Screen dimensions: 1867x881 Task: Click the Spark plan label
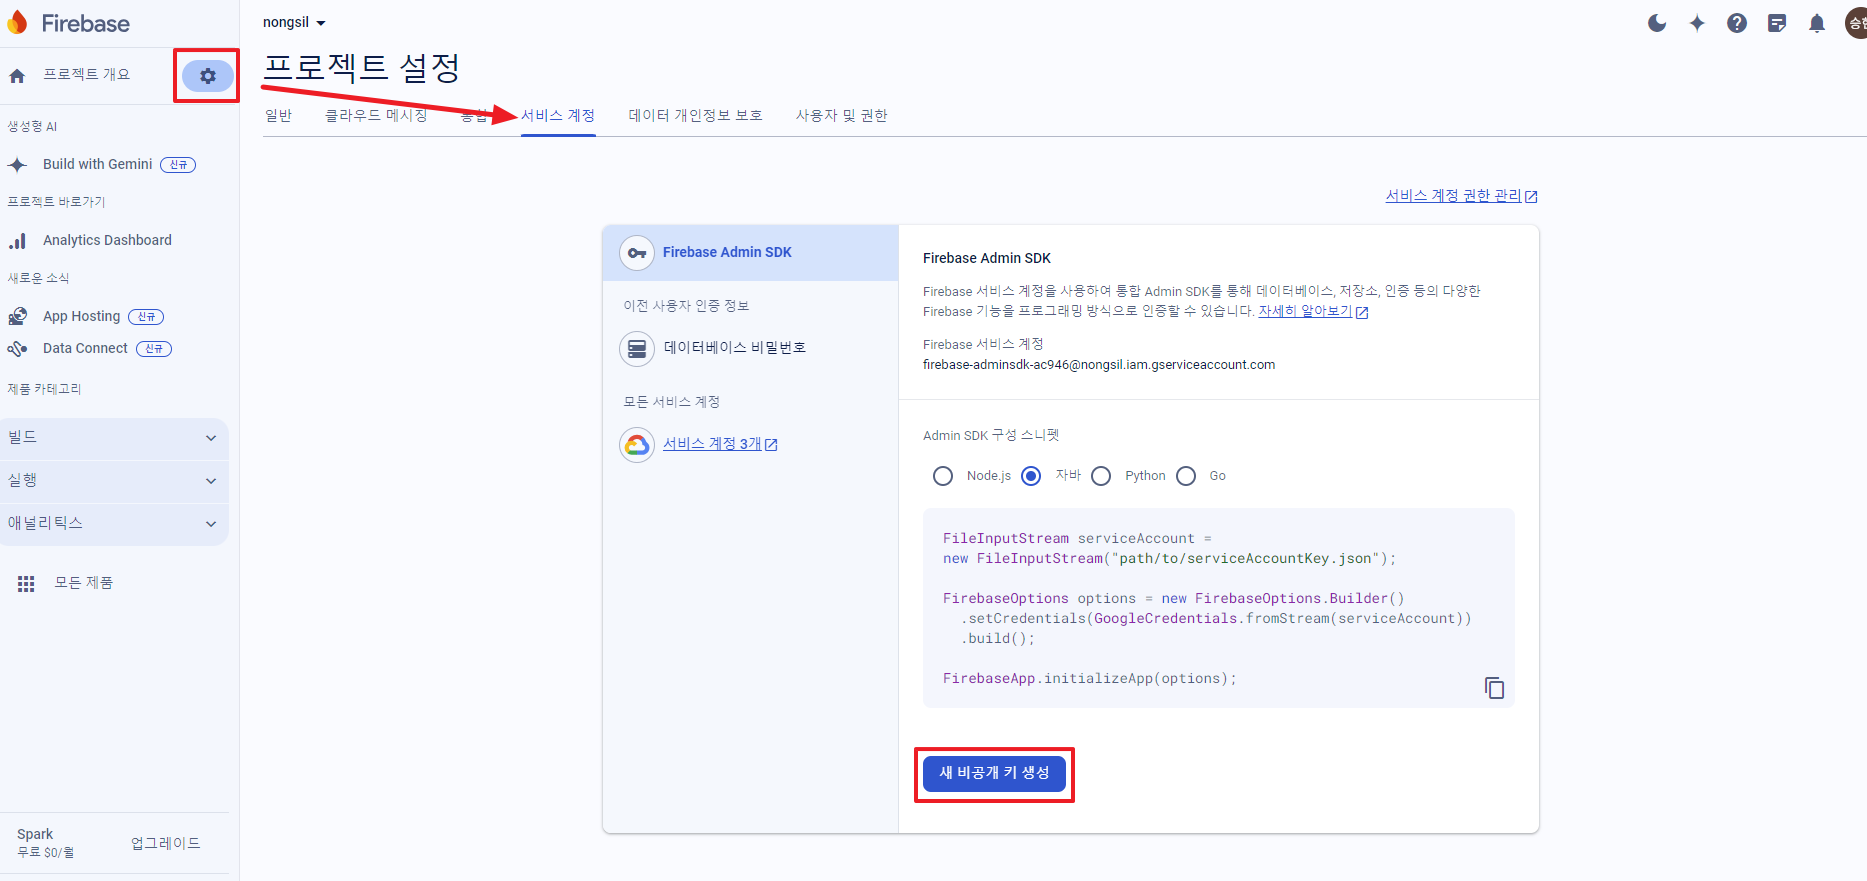pyautogui.click(x=35, y=835)
